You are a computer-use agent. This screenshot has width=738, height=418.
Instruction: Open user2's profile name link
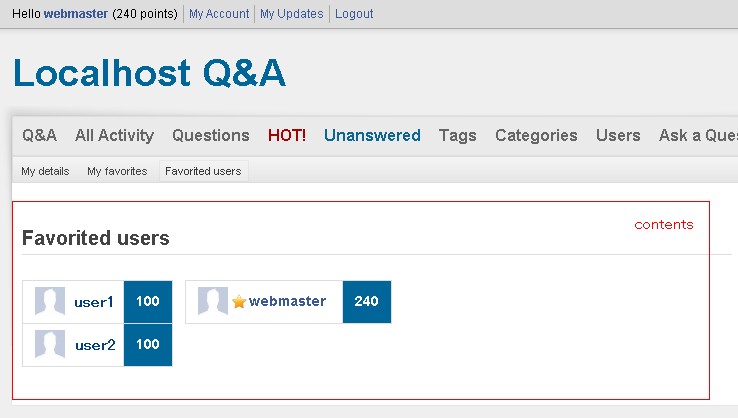tap(95, 345)
